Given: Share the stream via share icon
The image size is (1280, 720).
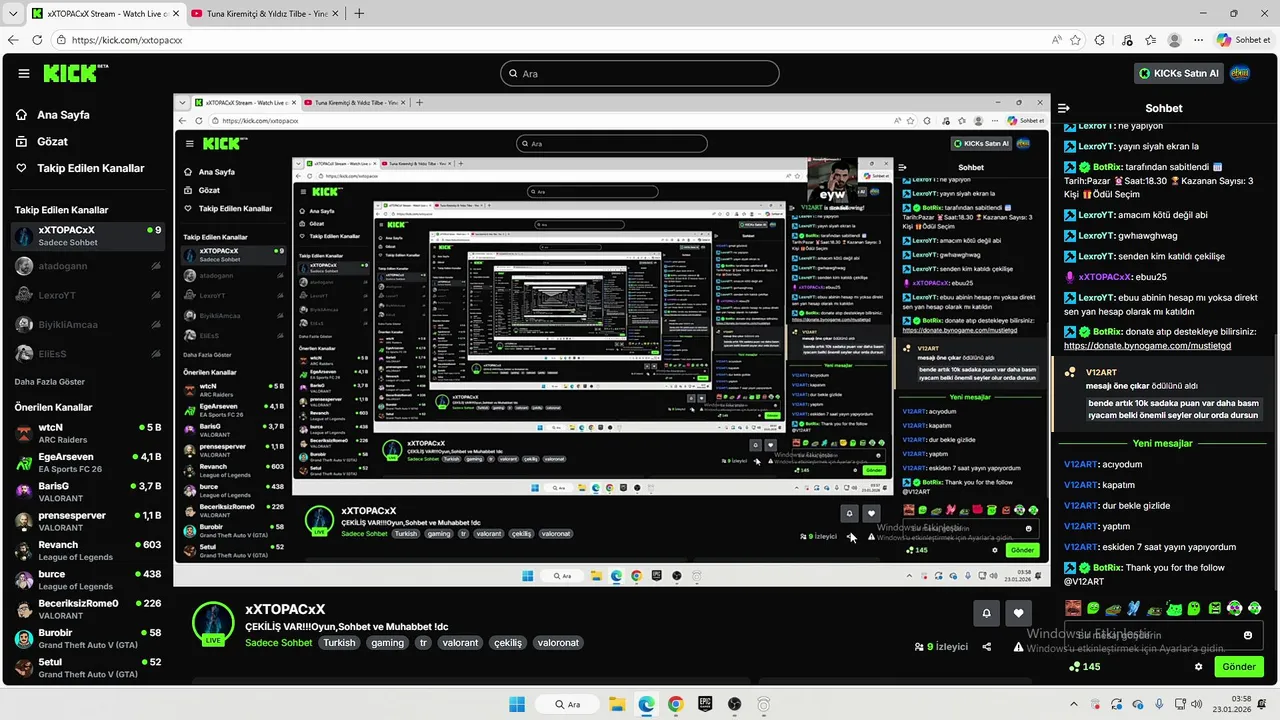Looking at the screenshot, I should point(987,647).
